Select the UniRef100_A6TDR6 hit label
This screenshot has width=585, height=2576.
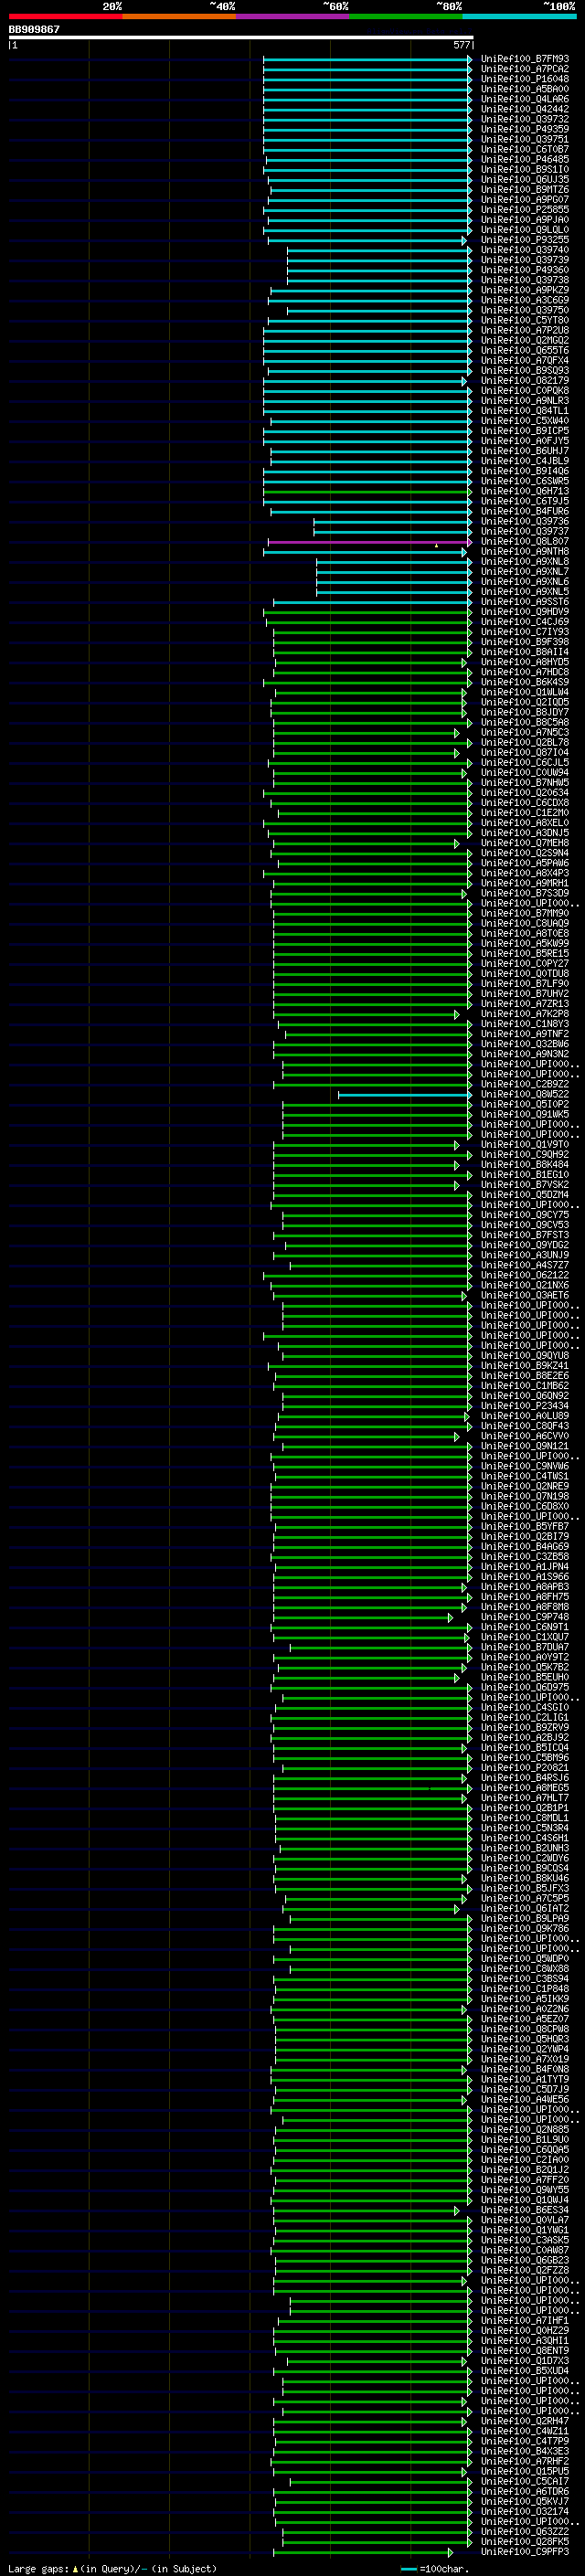point(525,2491)
